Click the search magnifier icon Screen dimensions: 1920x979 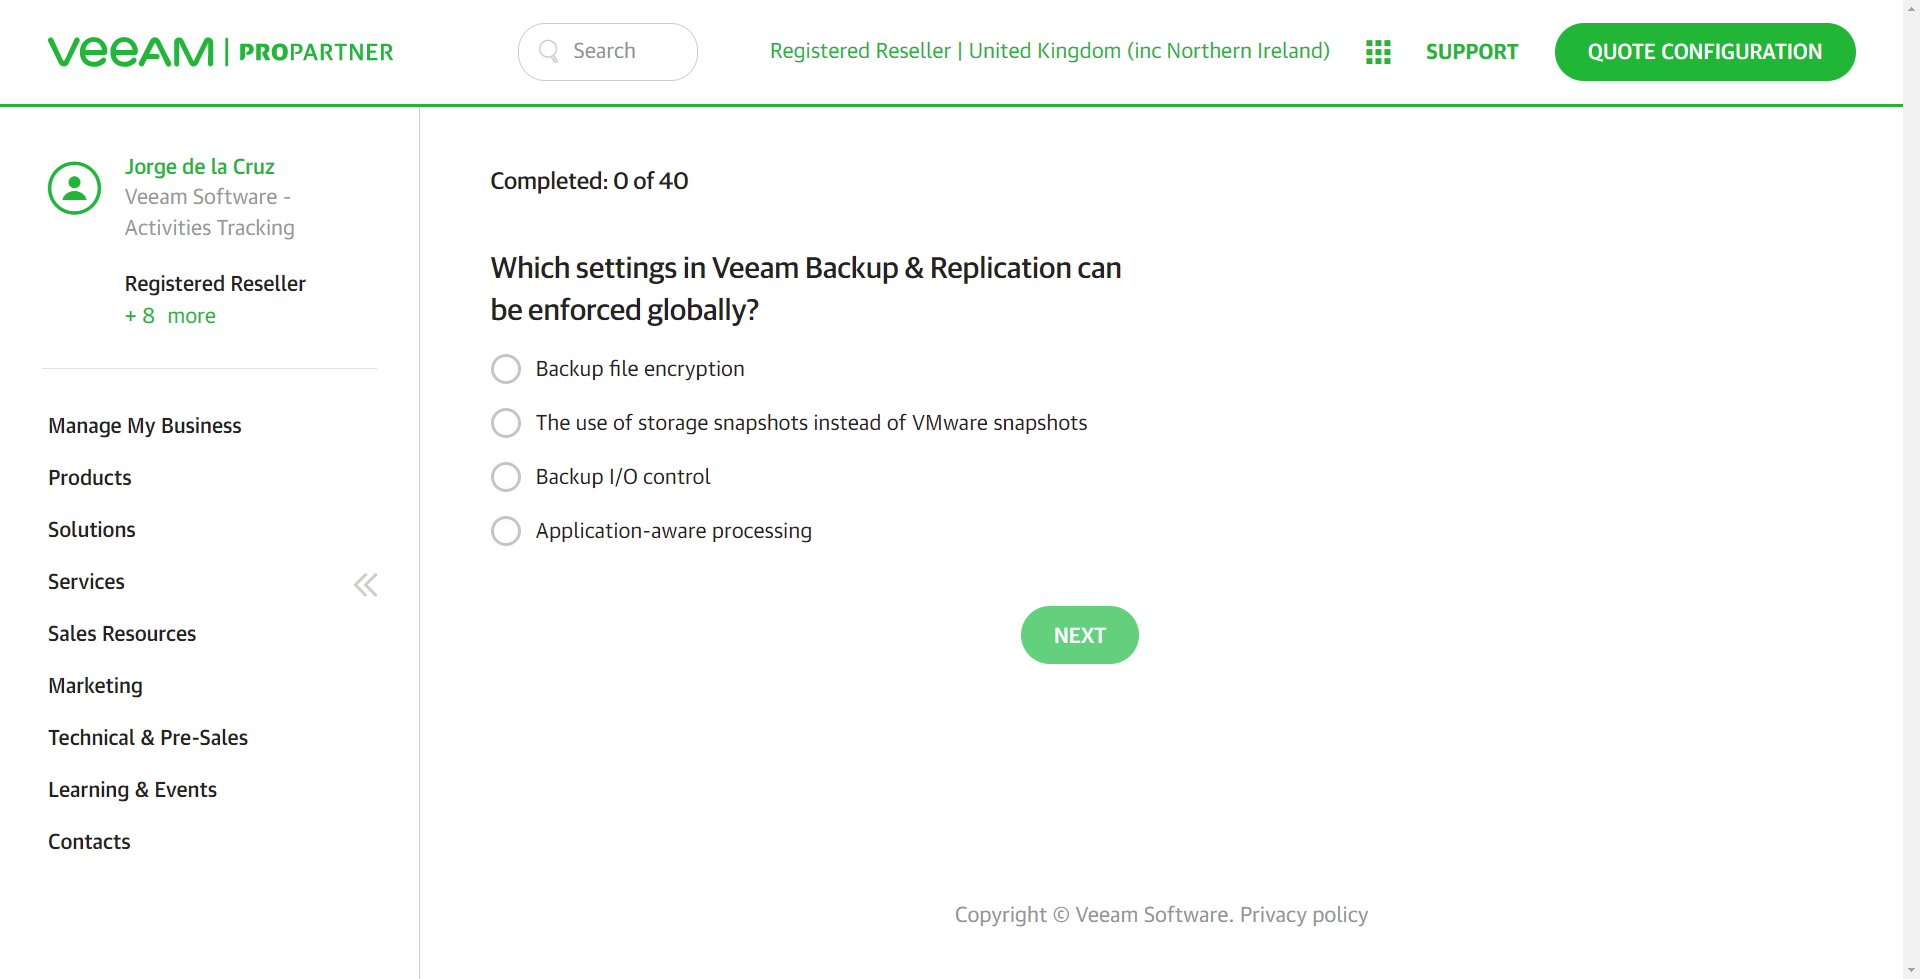click(x=548, y=51)
